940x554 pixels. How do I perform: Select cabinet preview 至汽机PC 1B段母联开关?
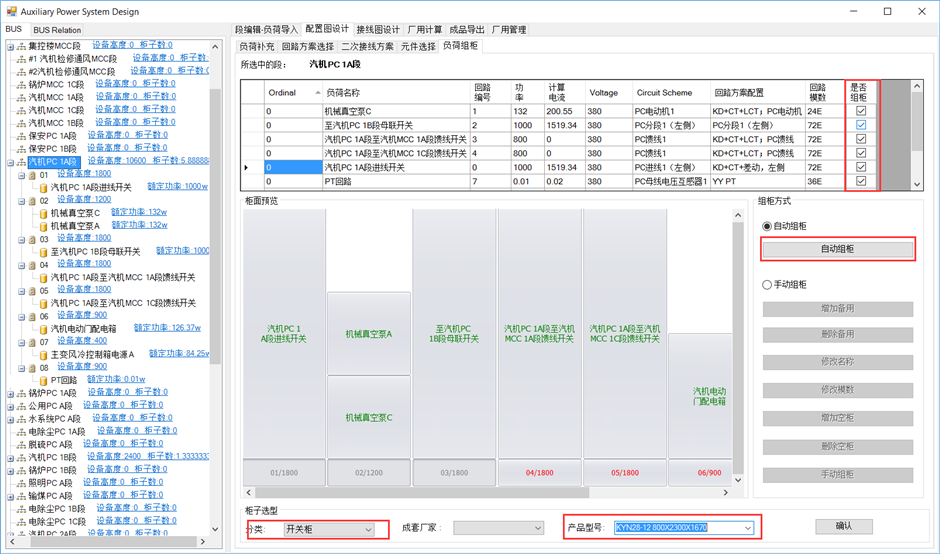[x=454, y=333]
